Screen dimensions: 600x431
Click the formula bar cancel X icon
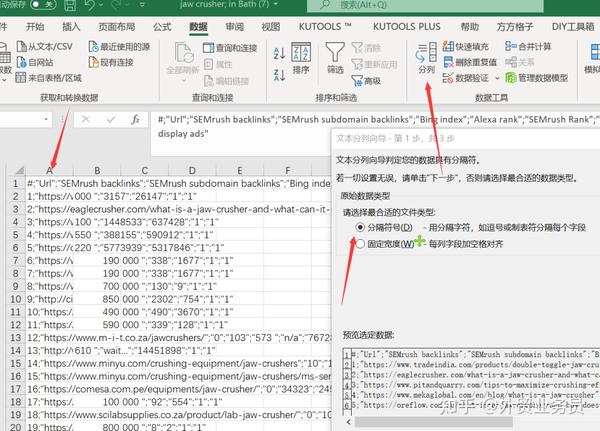86,119
